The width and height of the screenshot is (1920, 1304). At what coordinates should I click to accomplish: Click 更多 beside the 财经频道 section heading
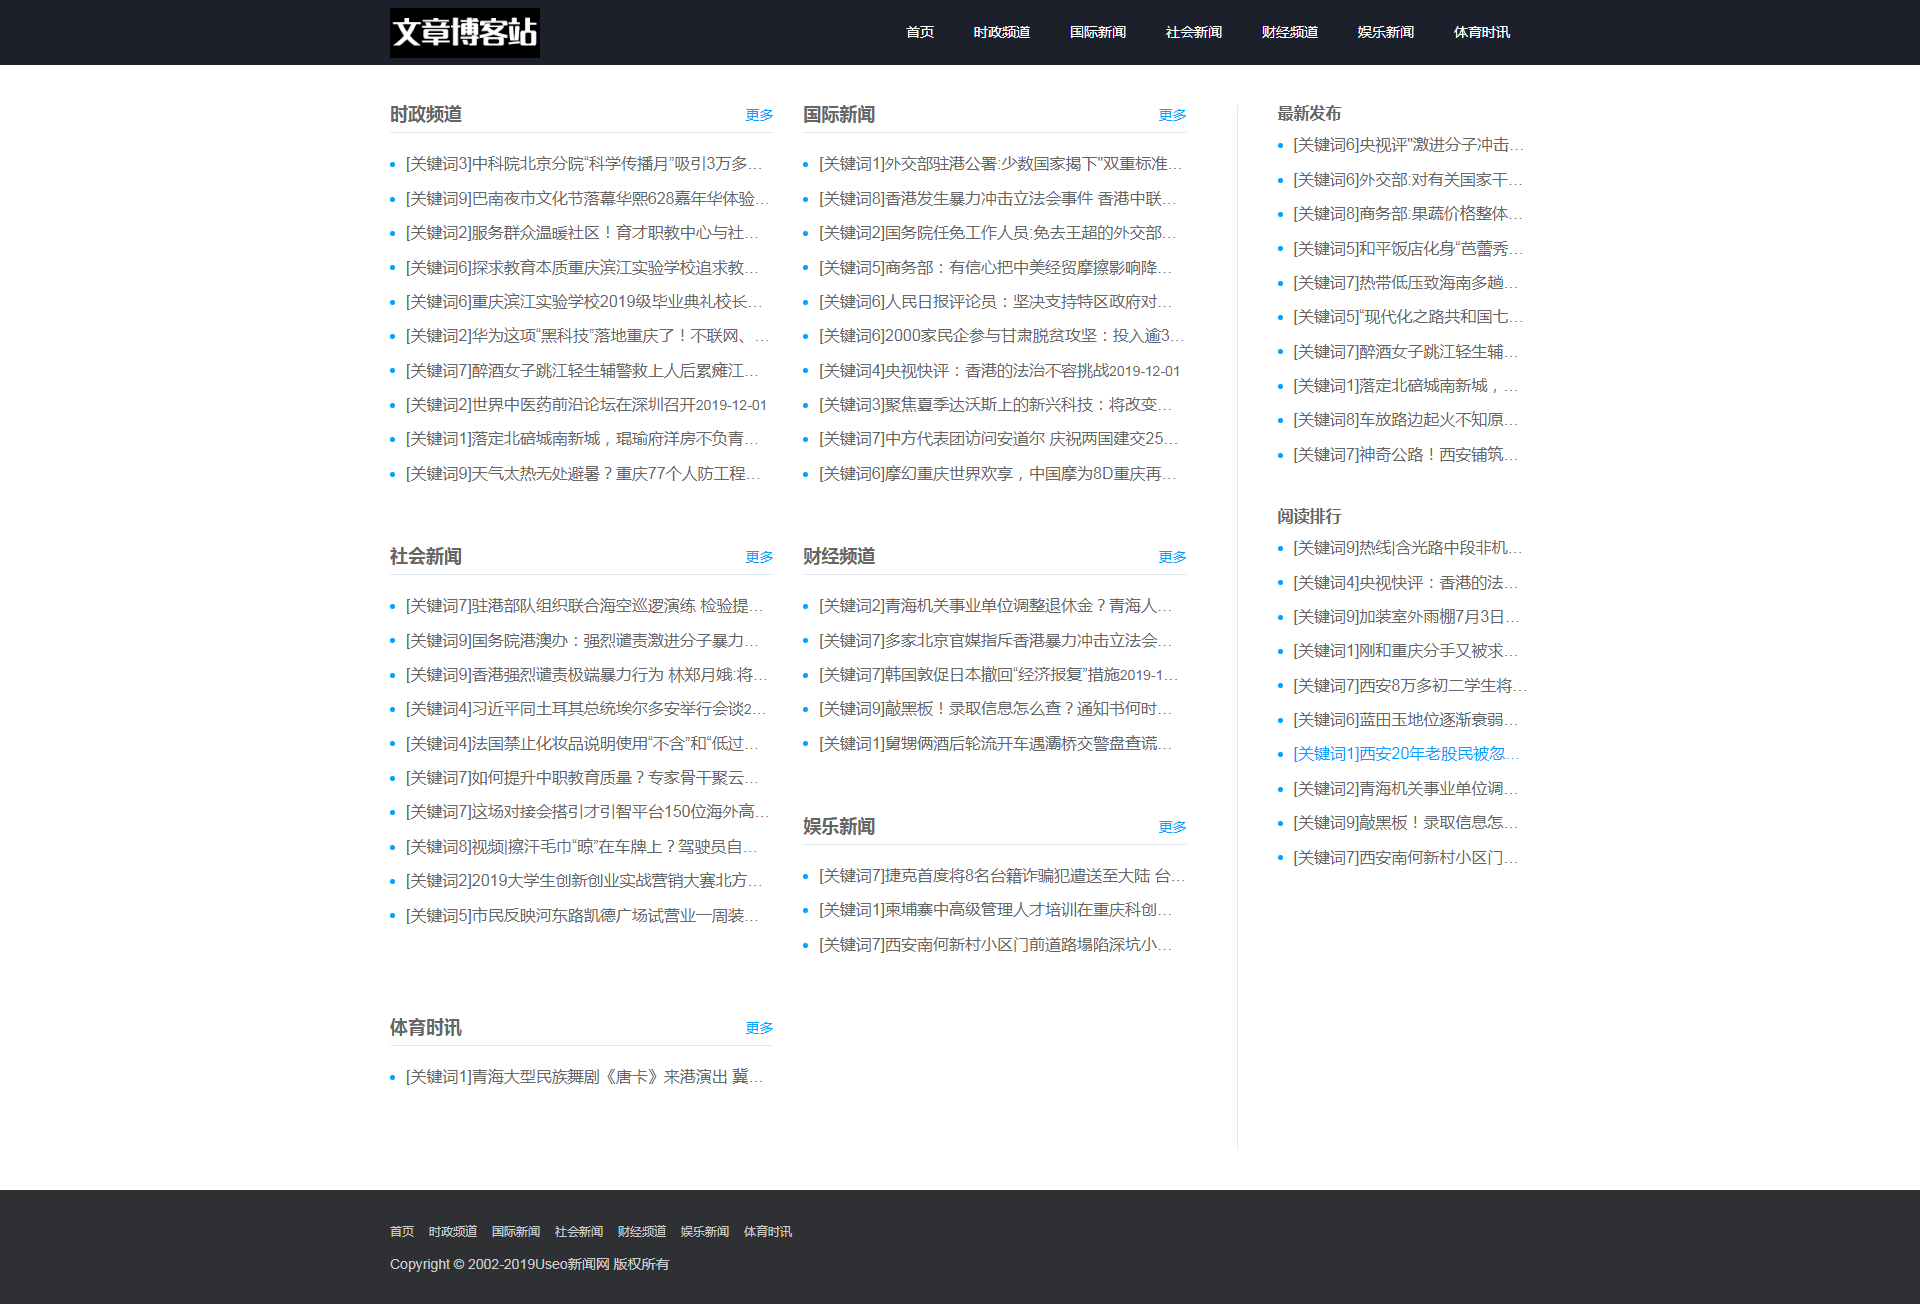(x=1172, y=557)
